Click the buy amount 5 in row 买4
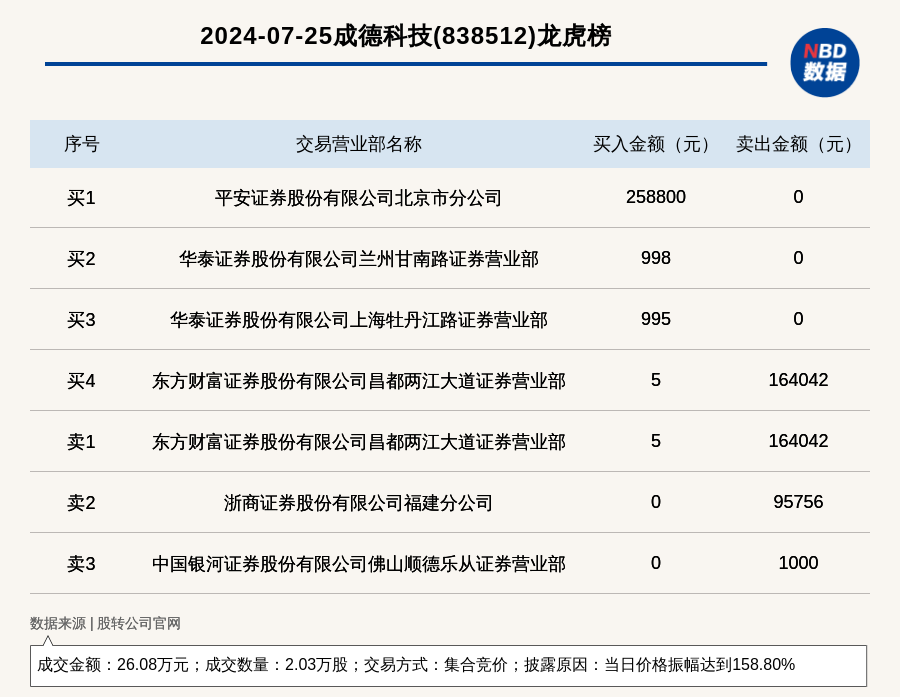This screenshot has width=900, height=697. [x=655, y=380]
